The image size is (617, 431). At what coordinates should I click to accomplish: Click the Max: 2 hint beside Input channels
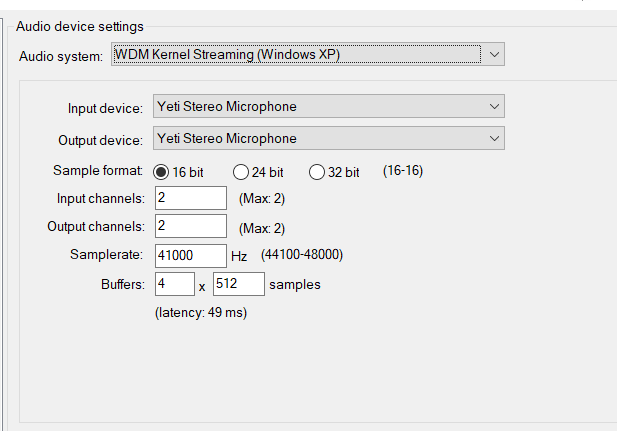tap(262, 199)
